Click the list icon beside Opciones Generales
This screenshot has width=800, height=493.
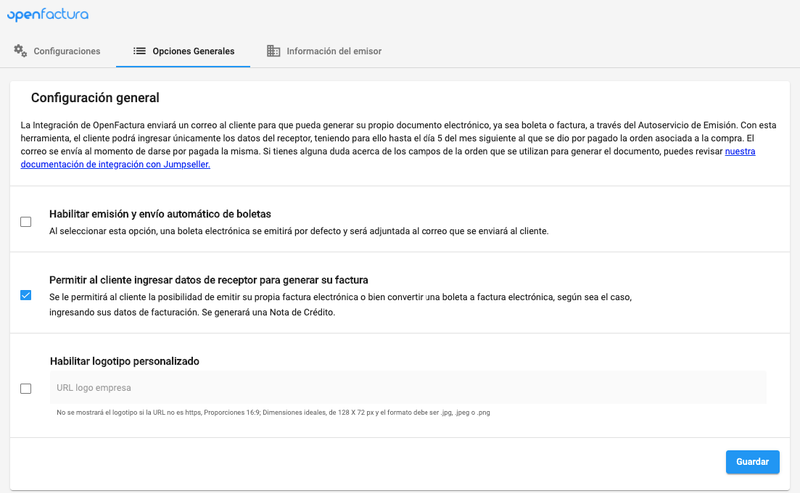tap(139, 51)
